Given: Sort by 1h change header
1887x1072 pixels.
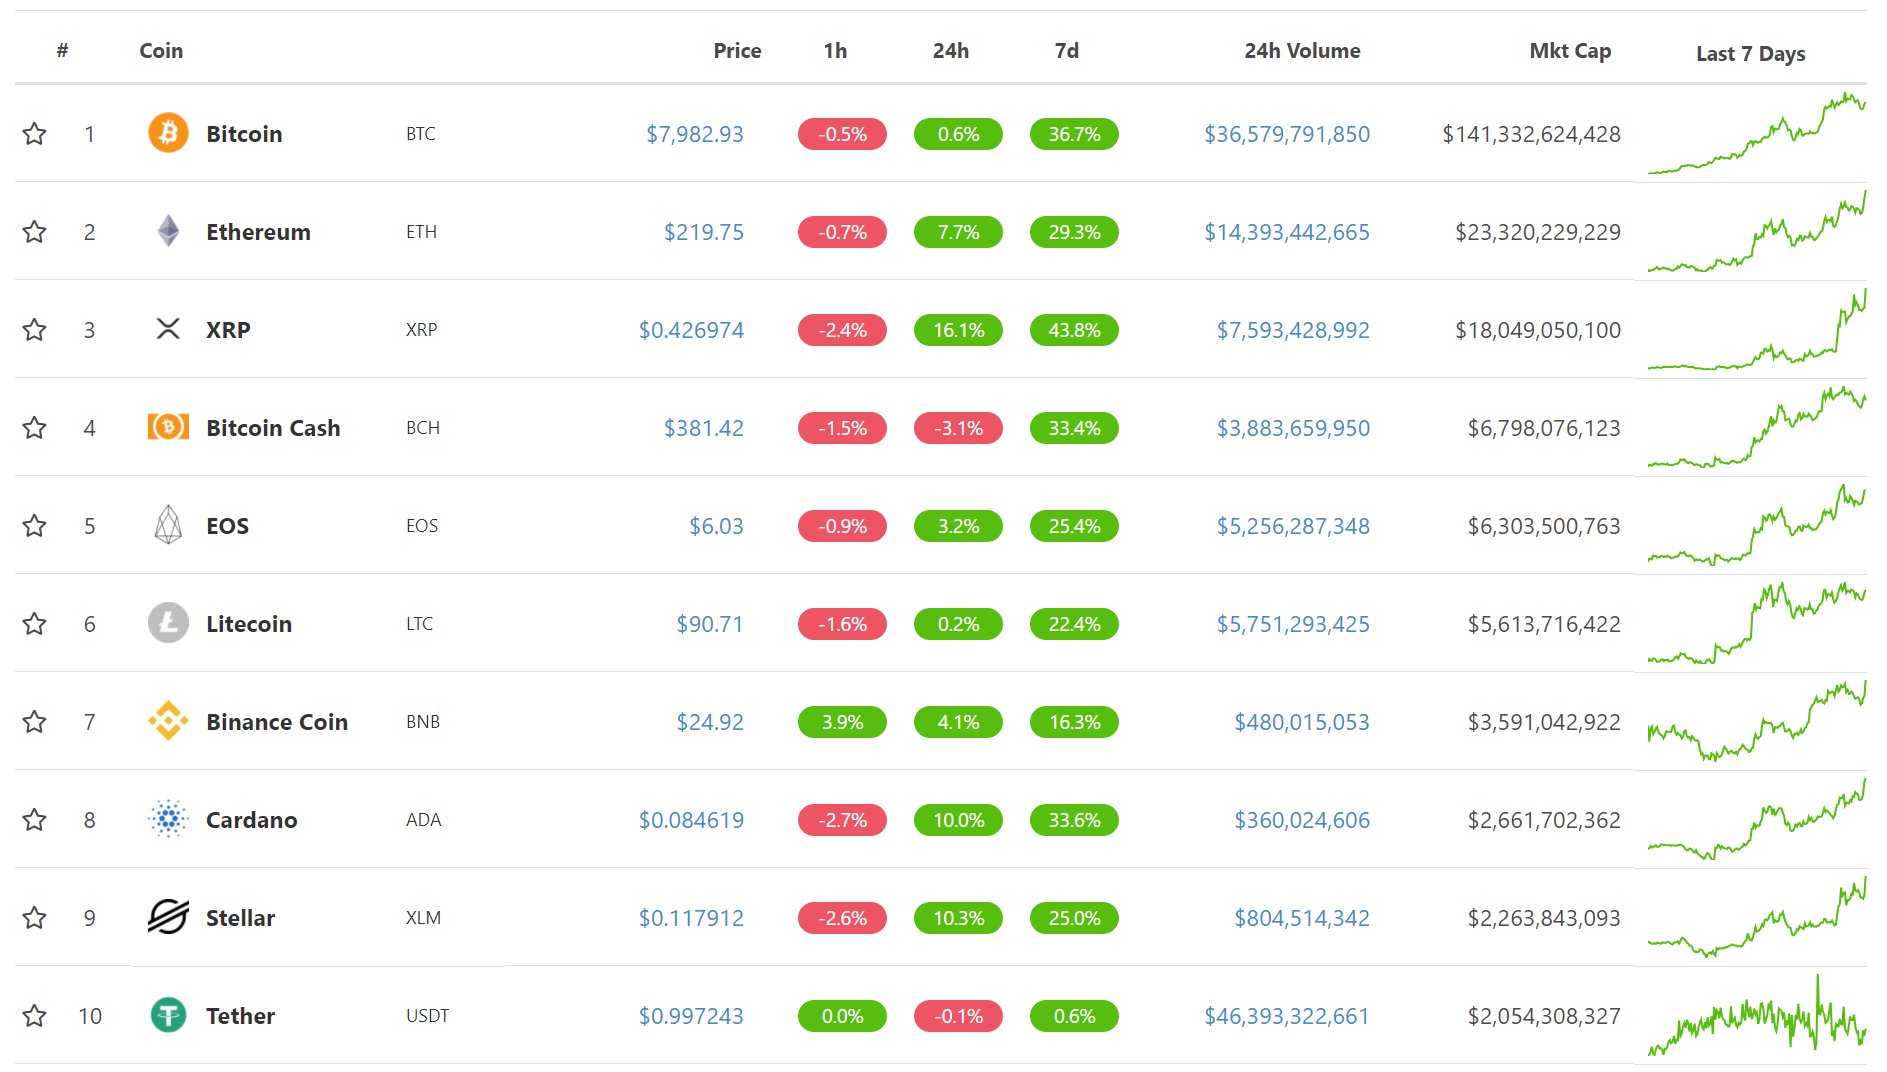Looking at the screenshot, I should click(x=835, y=50).
